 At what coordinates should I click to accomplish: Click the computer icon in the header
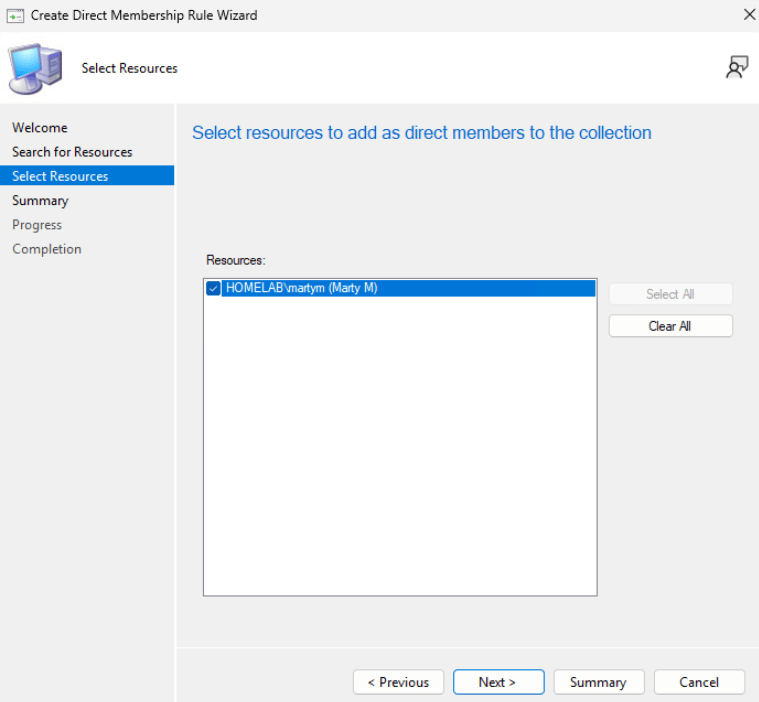pos(35,68)
